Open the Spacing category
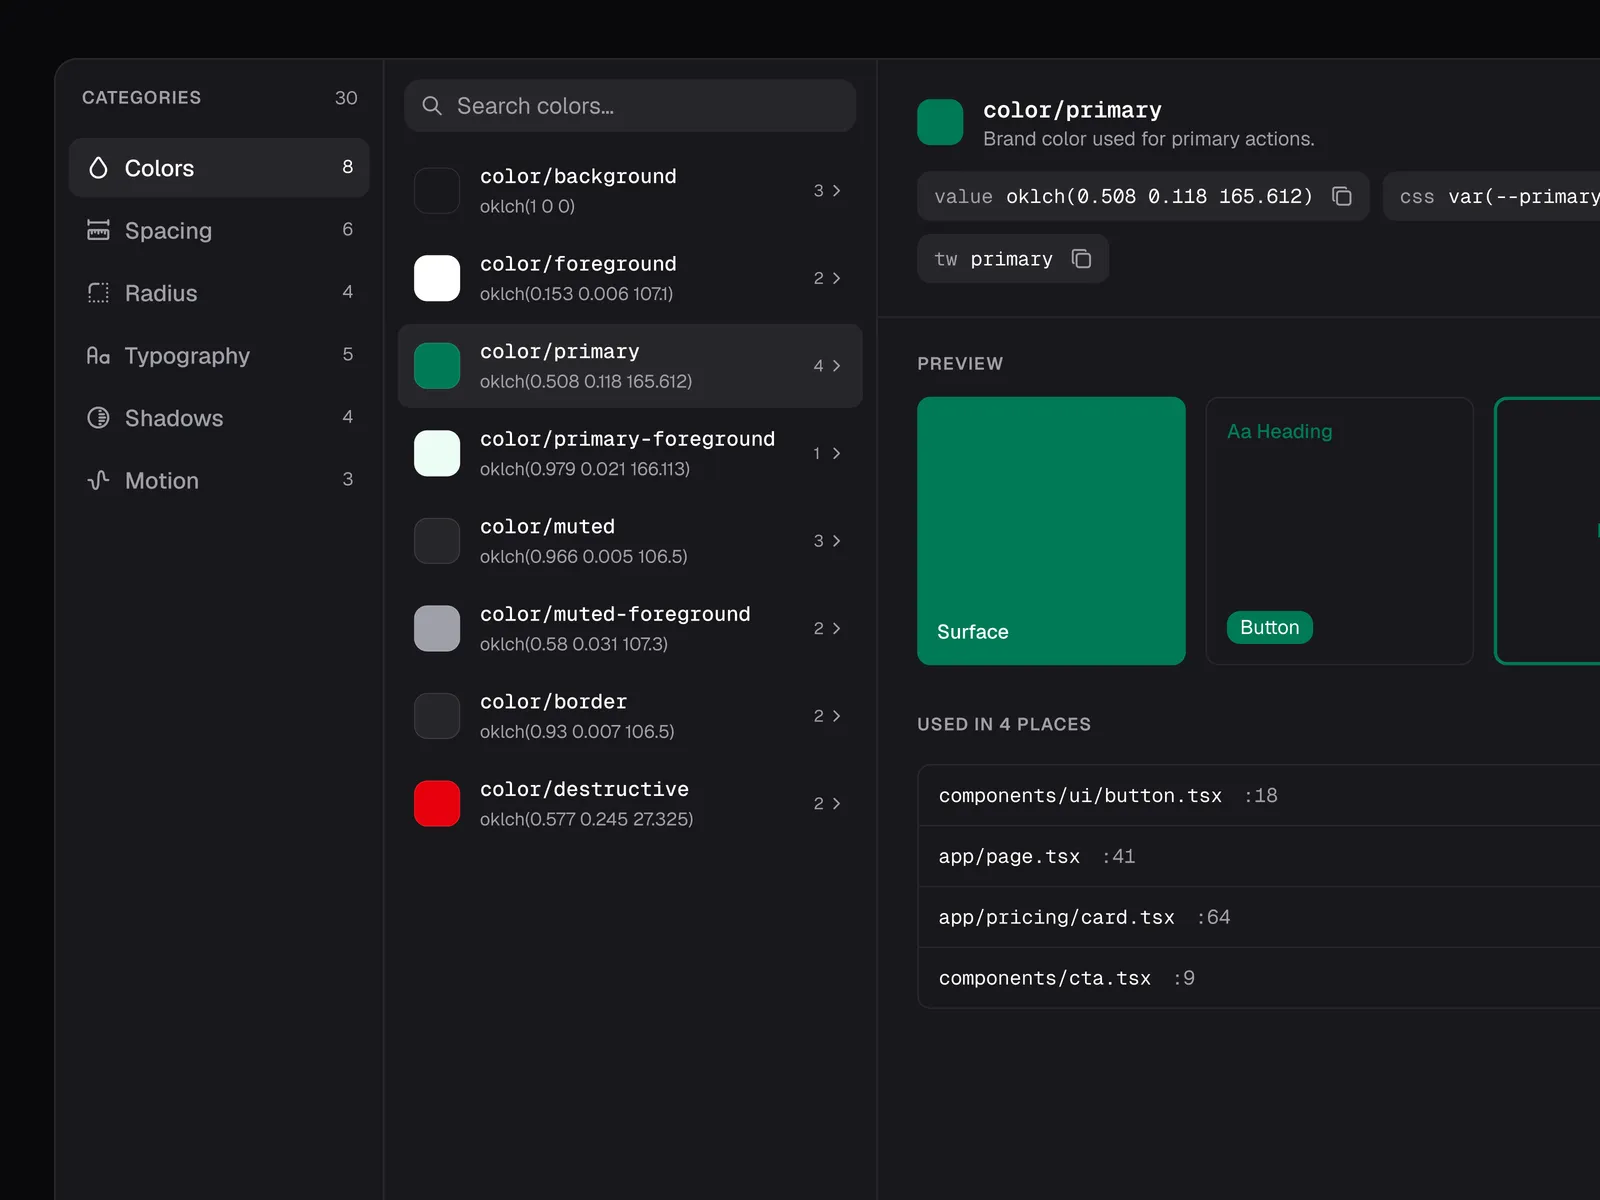Image resolution: width=1600 pixels, height=1200 pixels. 219,230
